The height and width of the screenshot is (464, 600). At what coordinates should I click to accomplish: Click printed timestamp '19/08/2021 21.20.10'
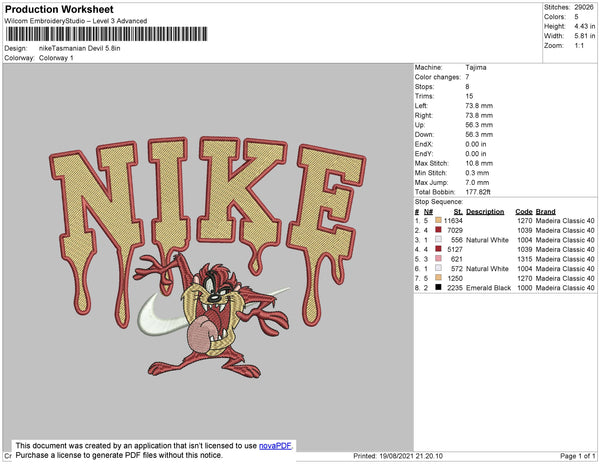411,456
